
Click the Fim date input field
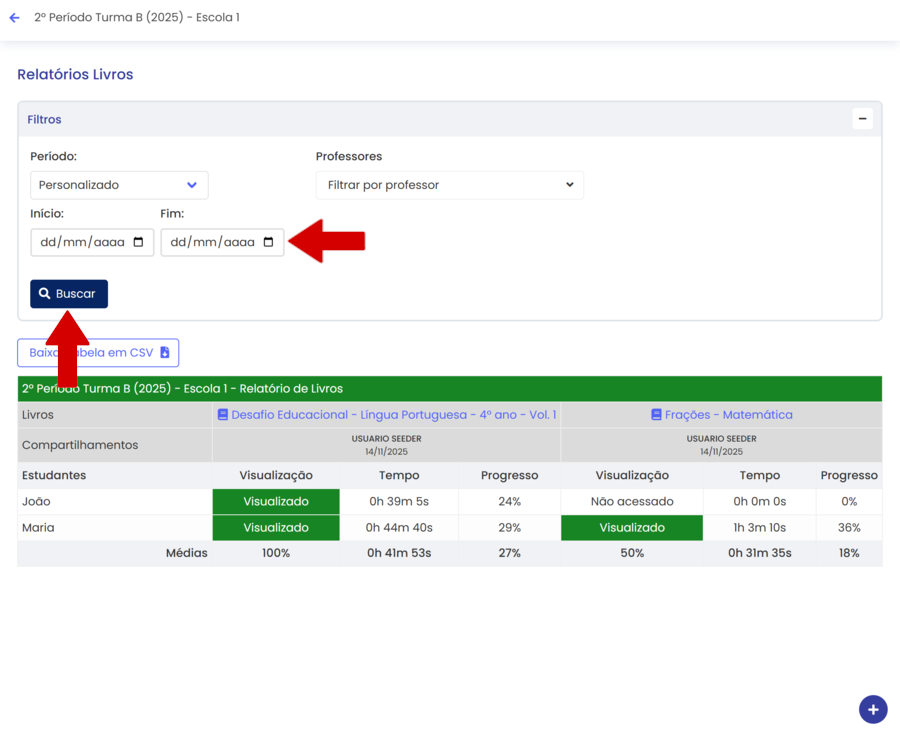[x=210, y=242]
